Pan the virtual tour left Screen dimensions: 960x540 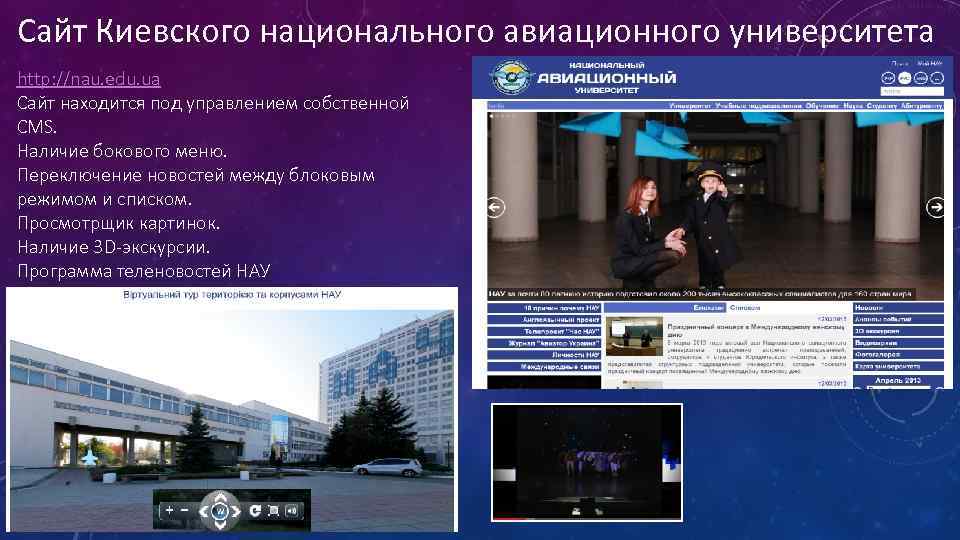(204, 510)
